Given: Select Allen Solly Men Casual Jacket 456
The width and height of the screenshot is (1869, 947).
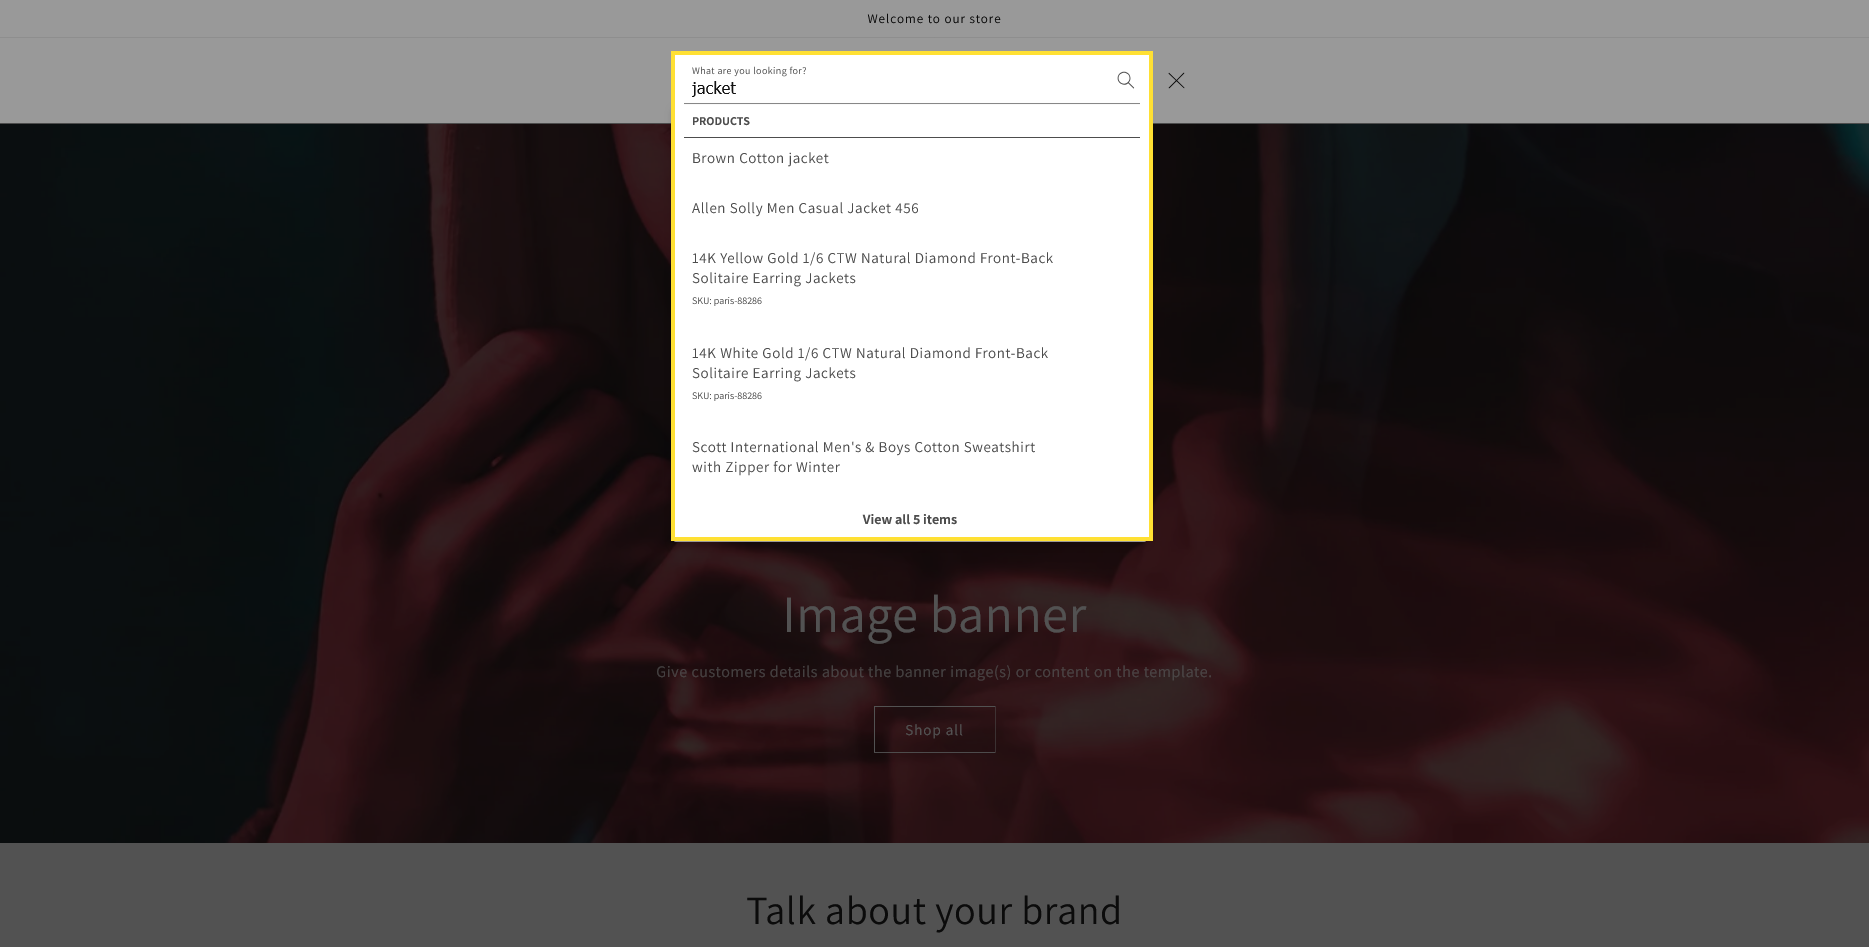Looking at the screenshot, I should tap(805, 208).
